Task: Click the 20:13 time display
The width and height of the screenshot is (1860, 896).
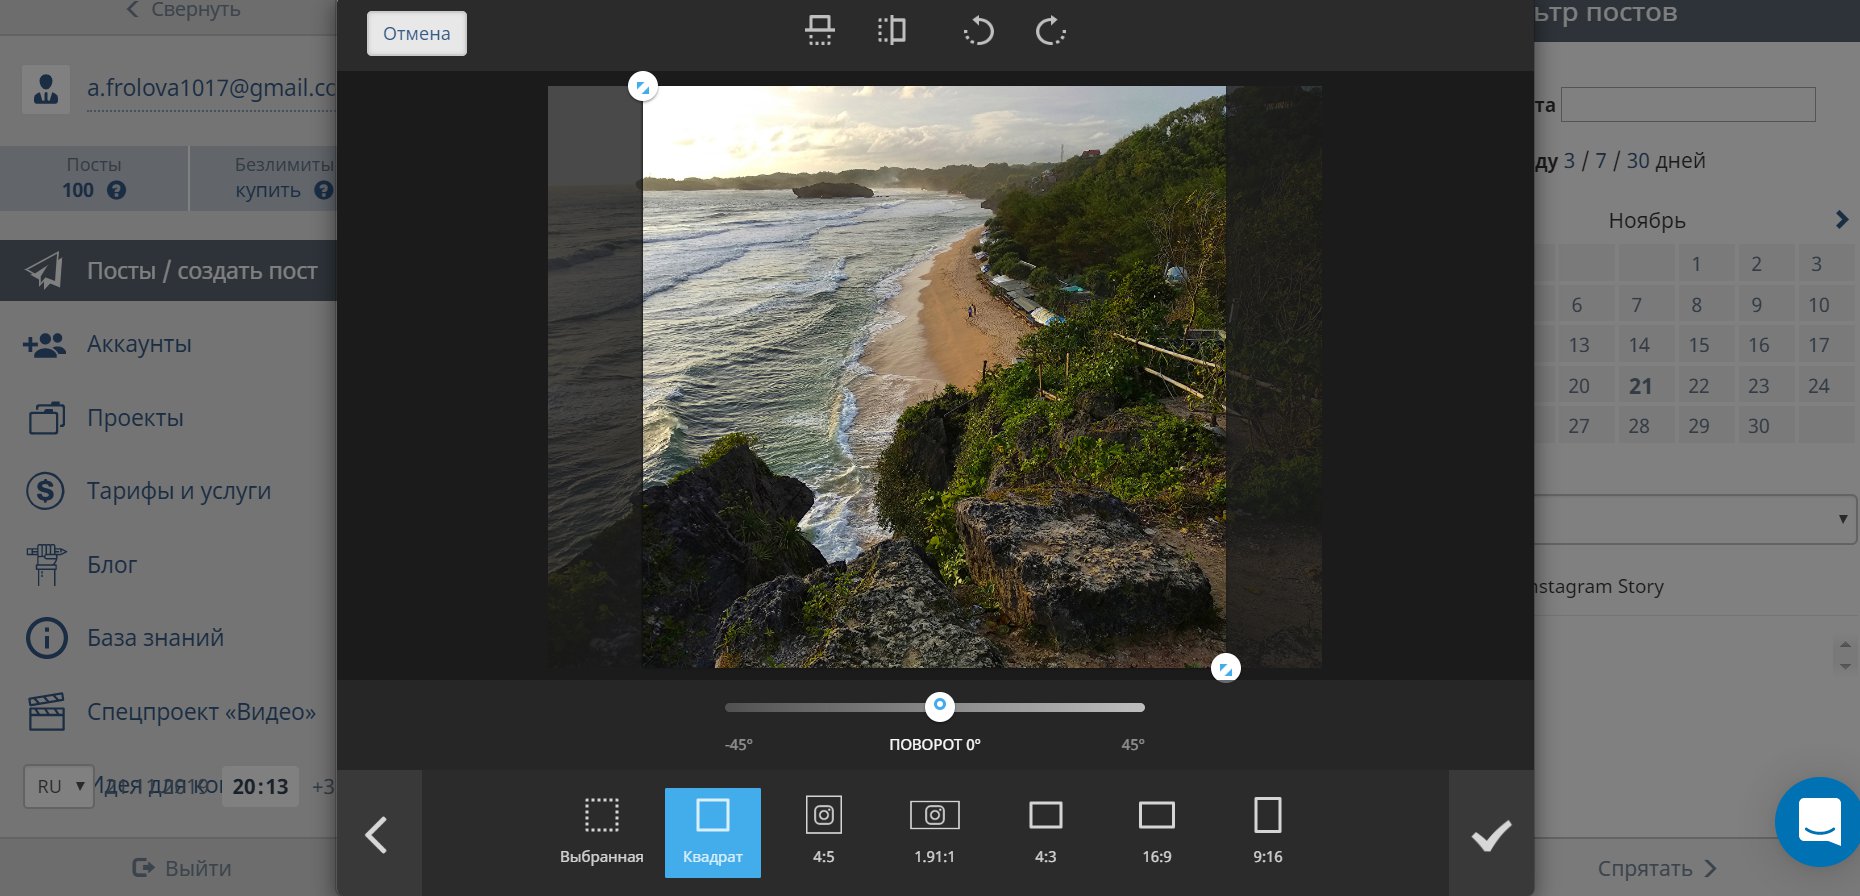Action: [260, 787]
